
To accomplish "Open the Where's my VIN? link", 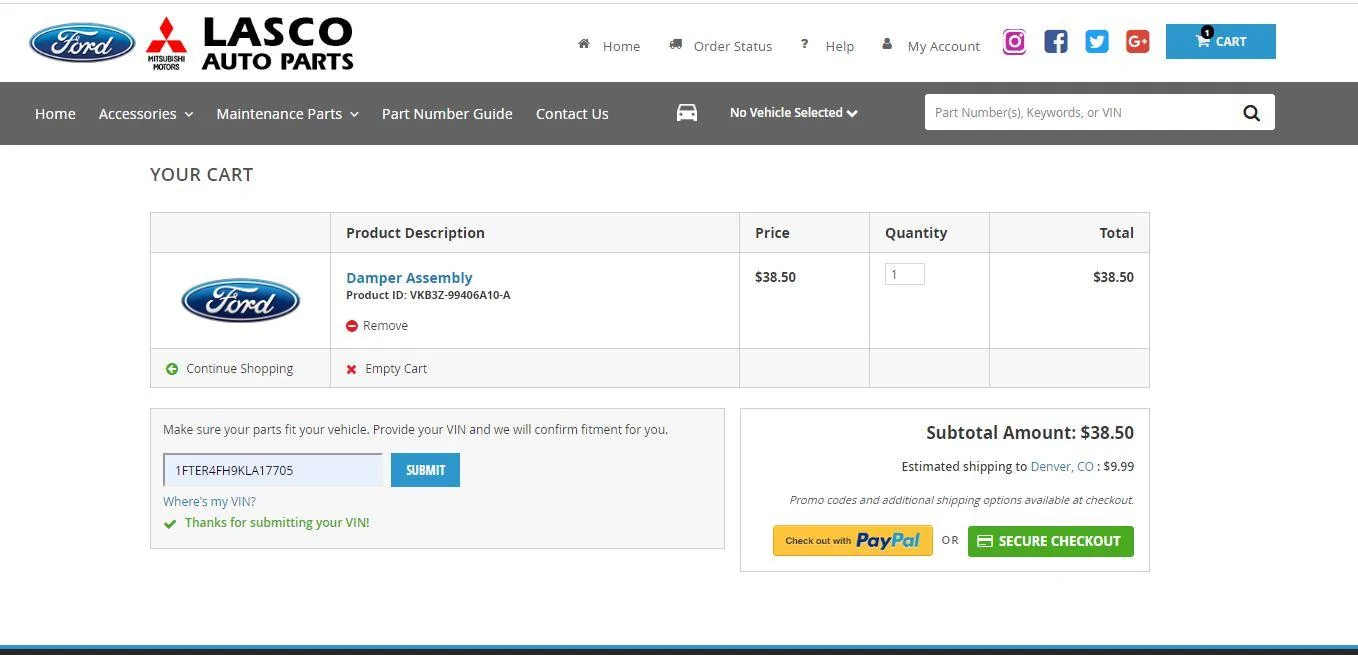I will [x=209, y=502].
